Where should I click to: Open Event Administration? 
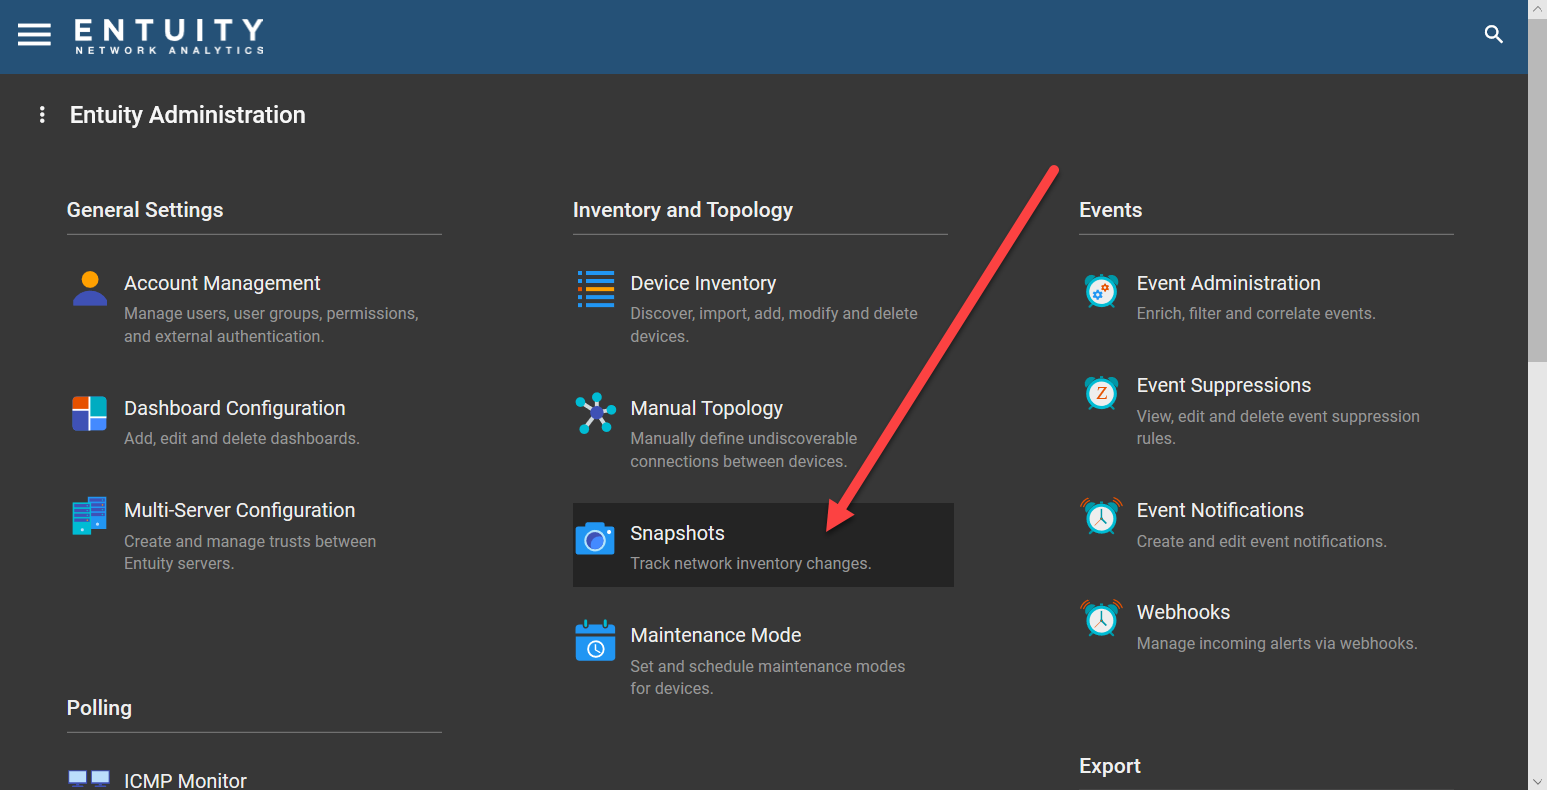click(x=1229, y=283)
